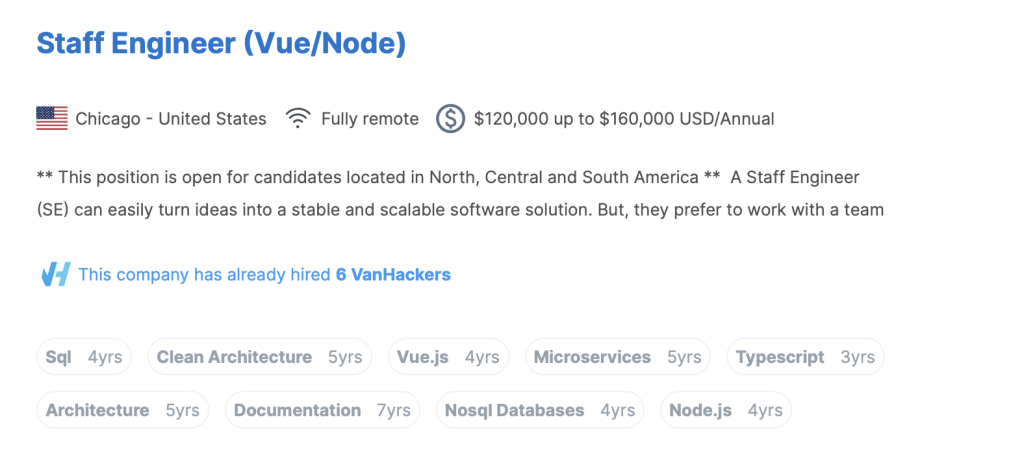Click the United States flag icon
Viewport: 1024px width, 461px height.
click(x=52, y=119)
